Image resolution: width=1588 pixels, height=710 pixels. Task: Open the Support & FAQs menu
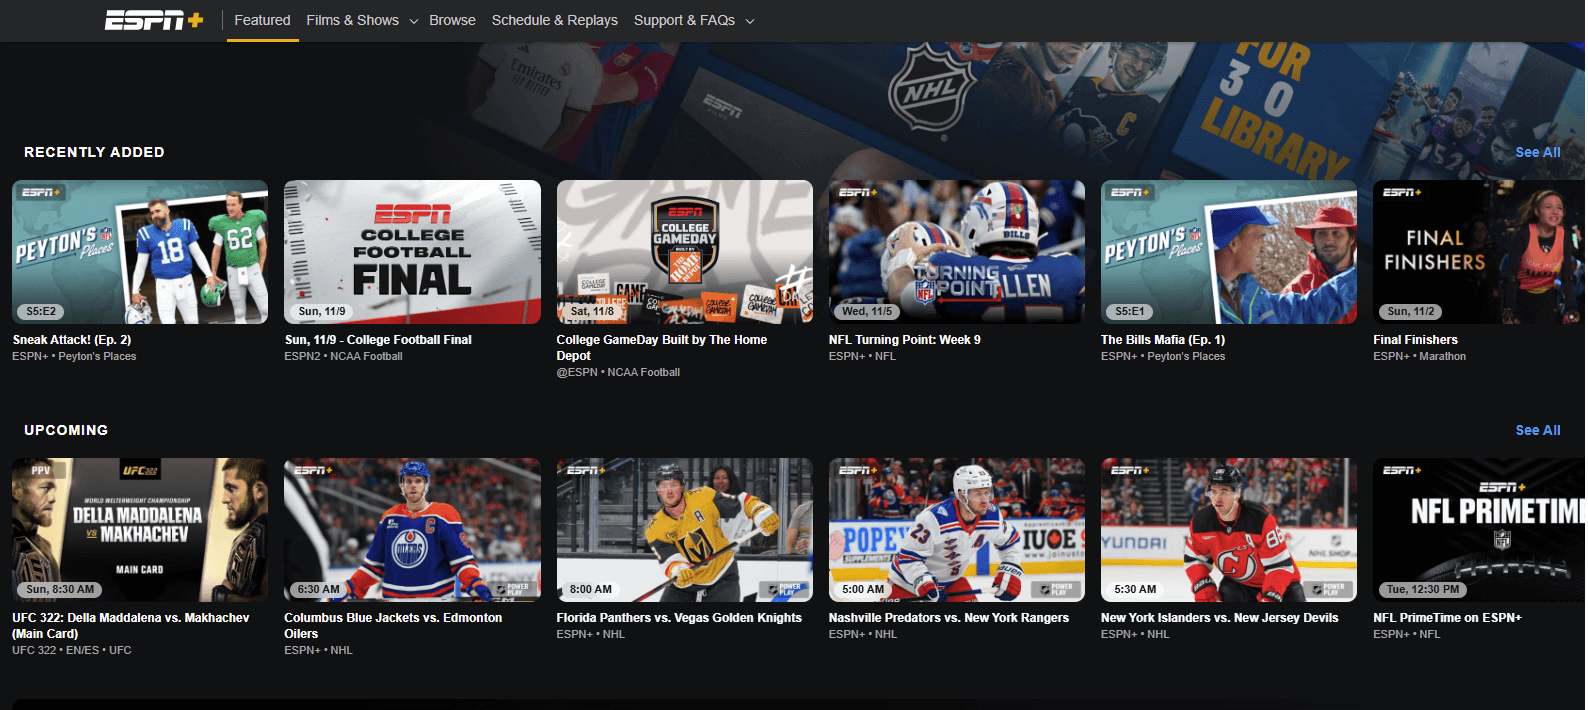pos(684,20)
